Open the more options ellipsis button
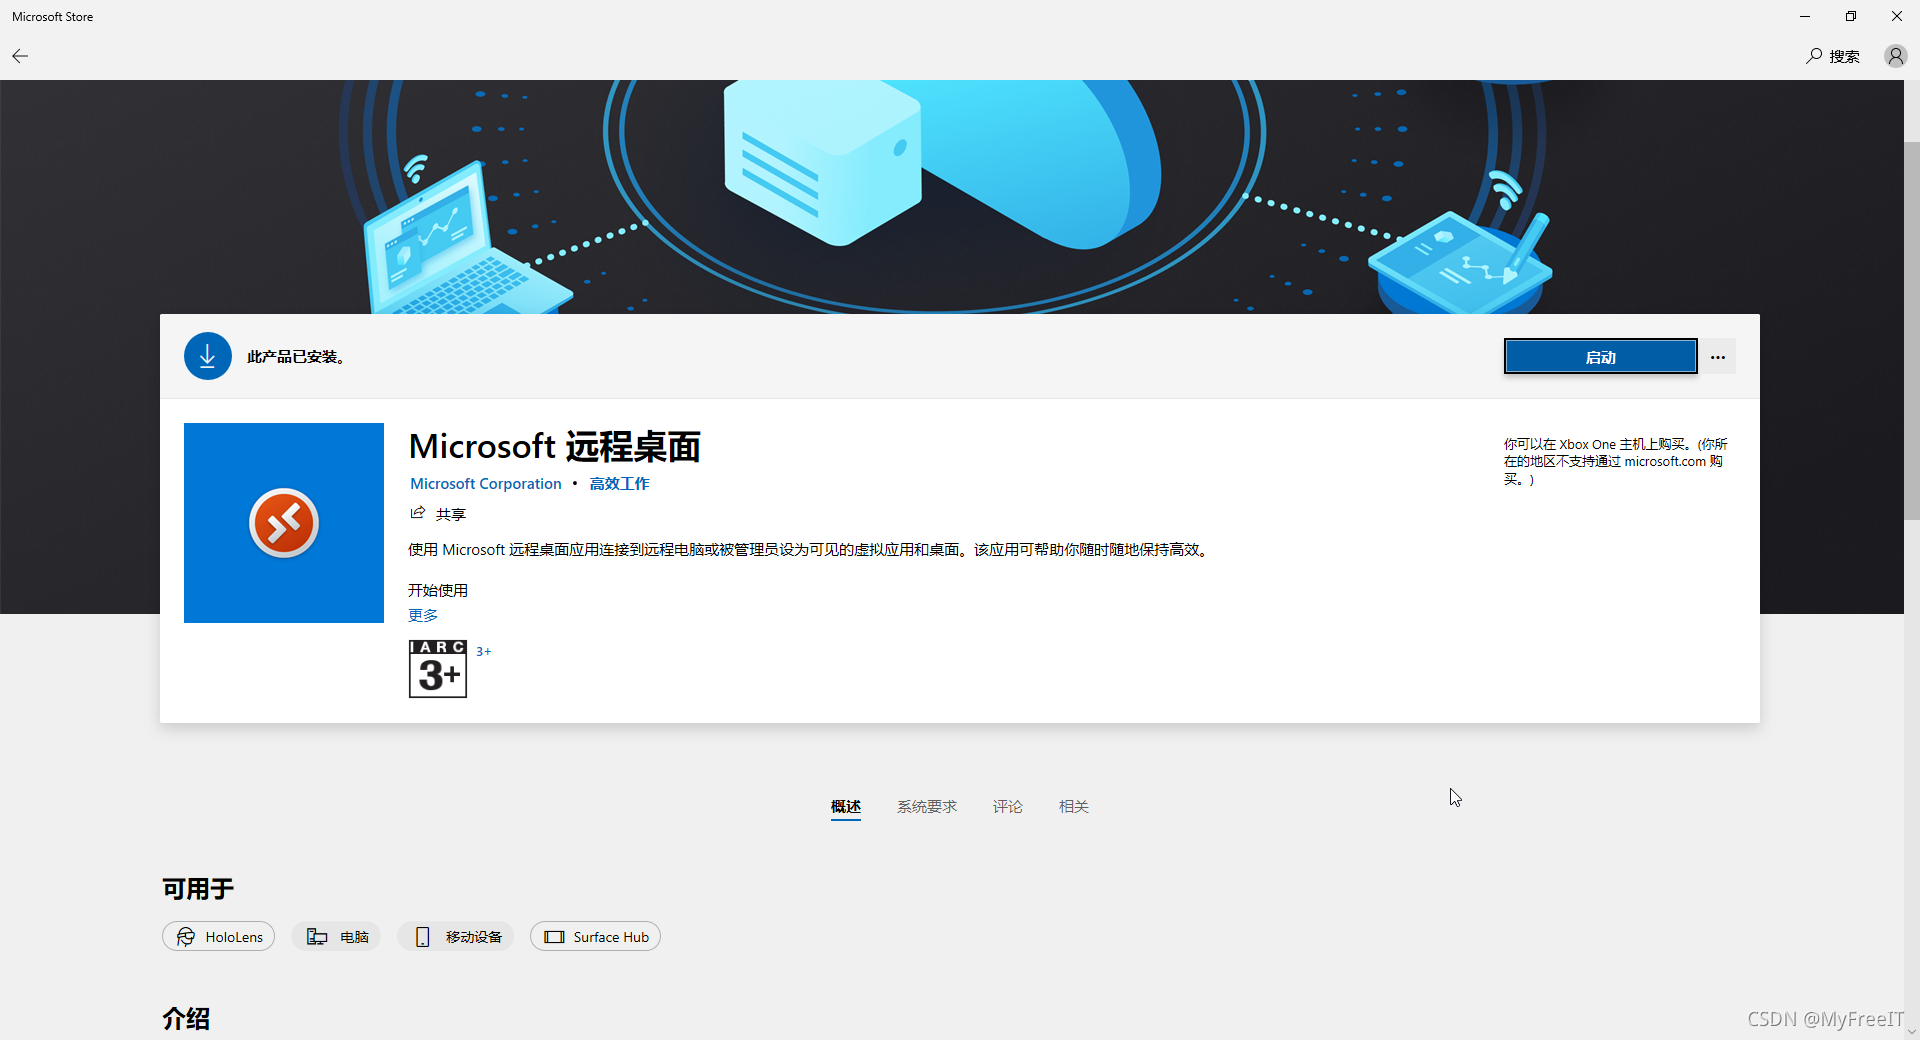The image size is (1920, 1040). [1718, 357]
